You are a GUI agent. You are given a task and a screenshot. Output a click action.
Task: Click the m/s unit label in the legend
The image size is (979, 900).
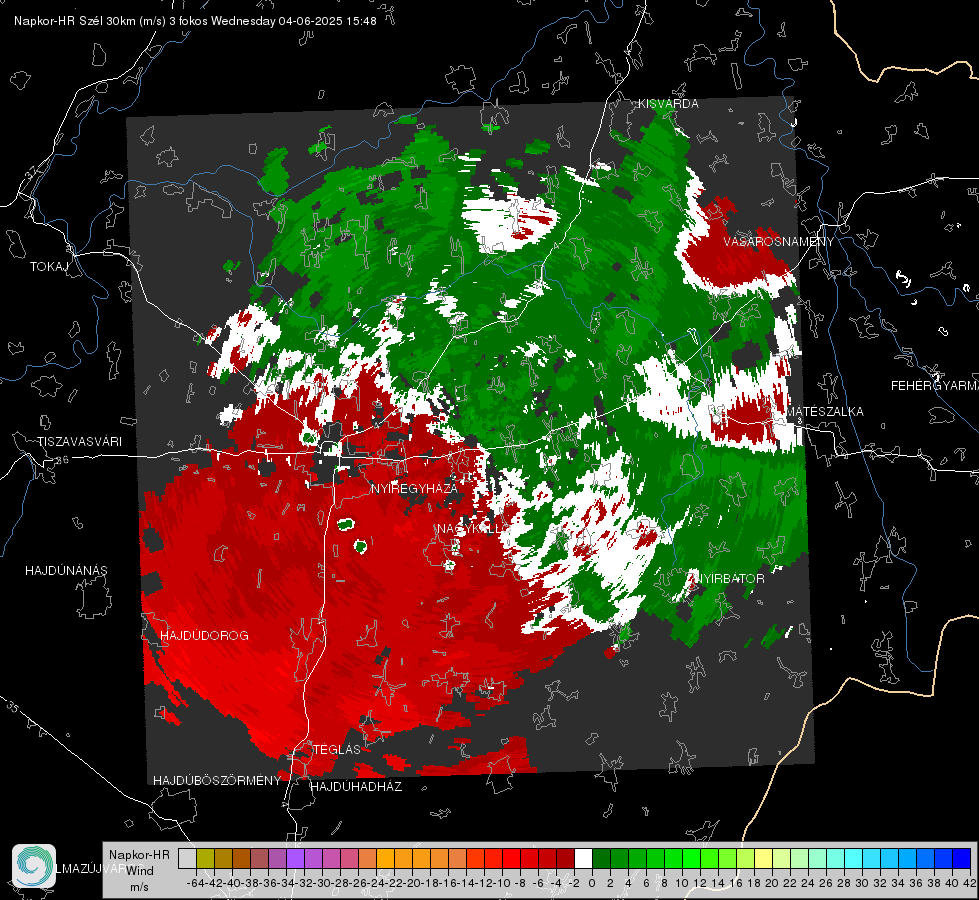click(x=140, y=886)
